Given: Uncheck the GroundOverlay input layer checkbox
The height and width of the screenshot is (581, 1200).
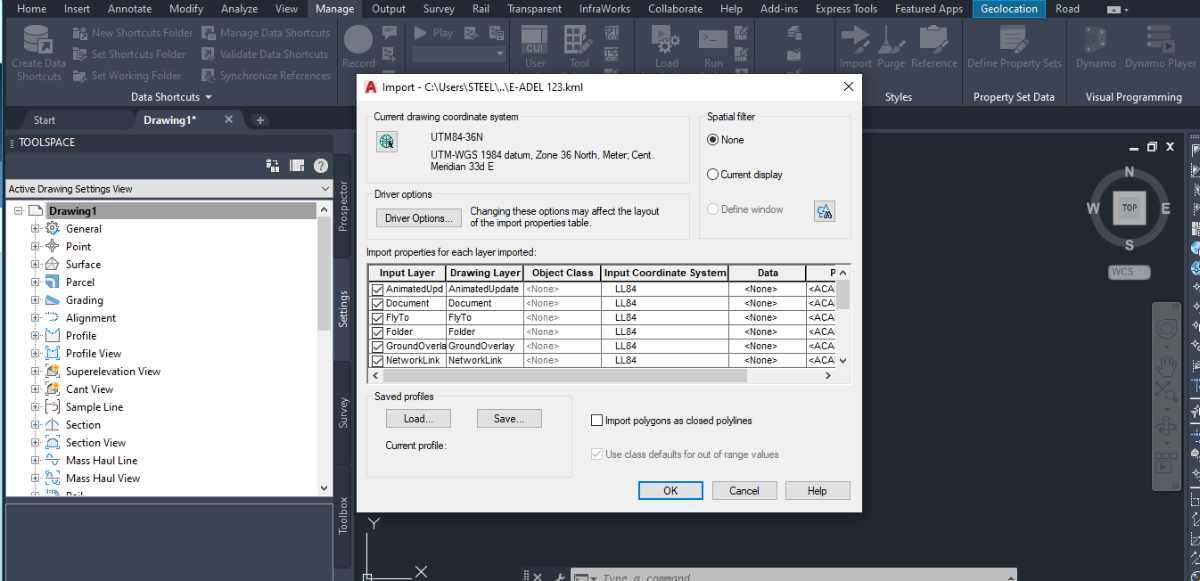Looking at the screenshot, I should [x=377, y=346].
